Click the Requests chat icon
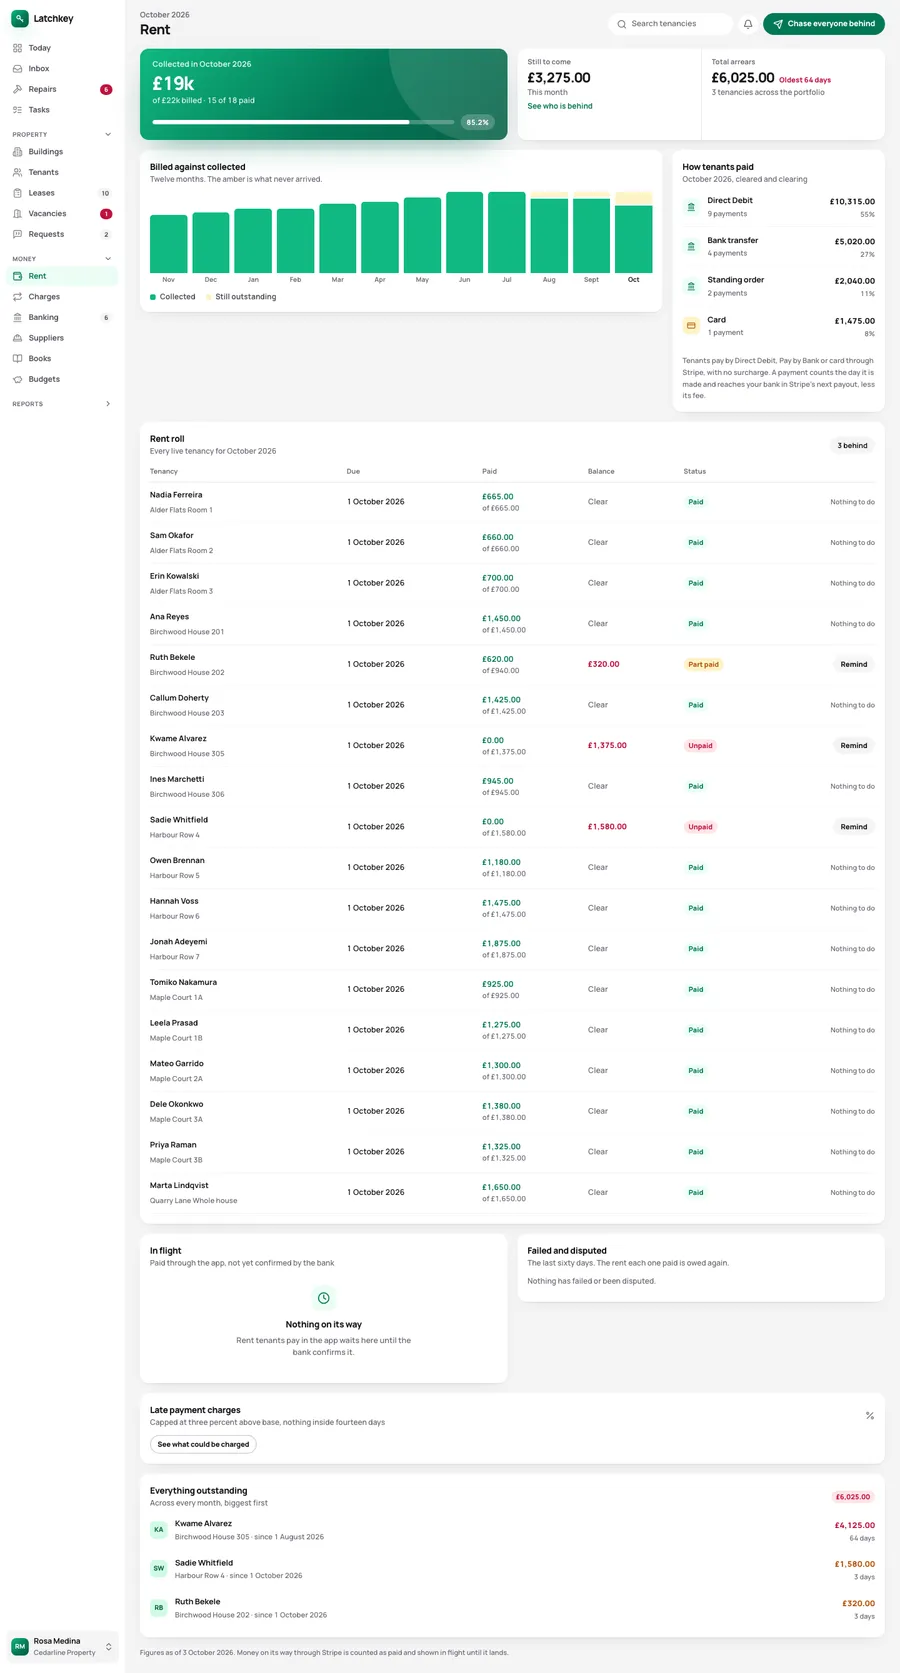This screenshot has width=900, height=1673. coord(17,234)
